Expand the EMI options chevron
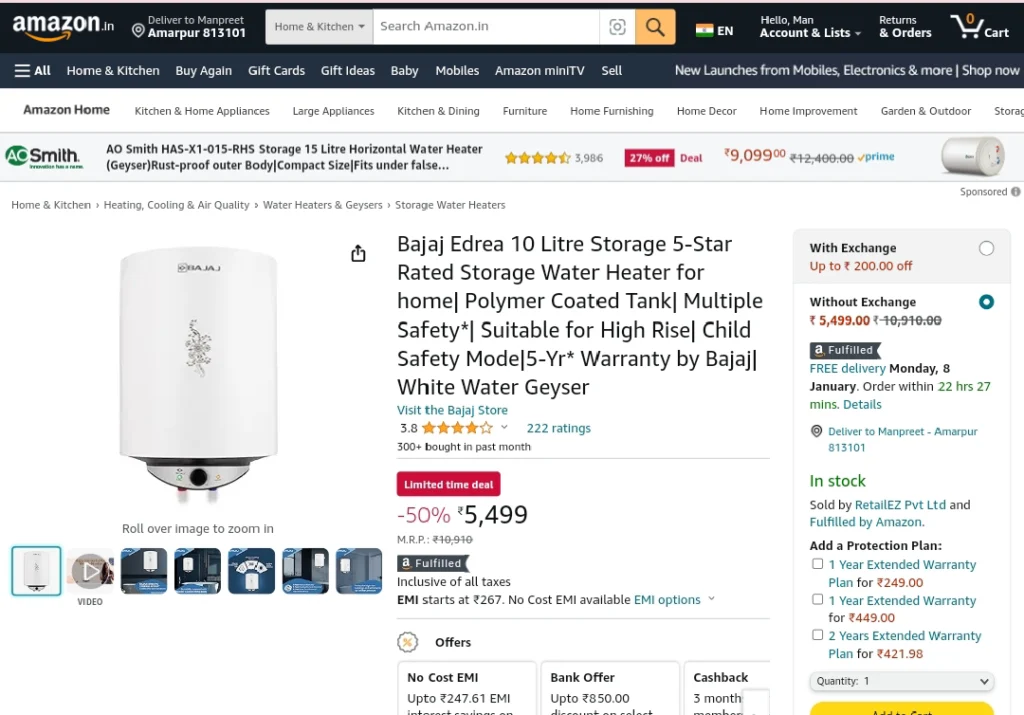 coord(711,599)
